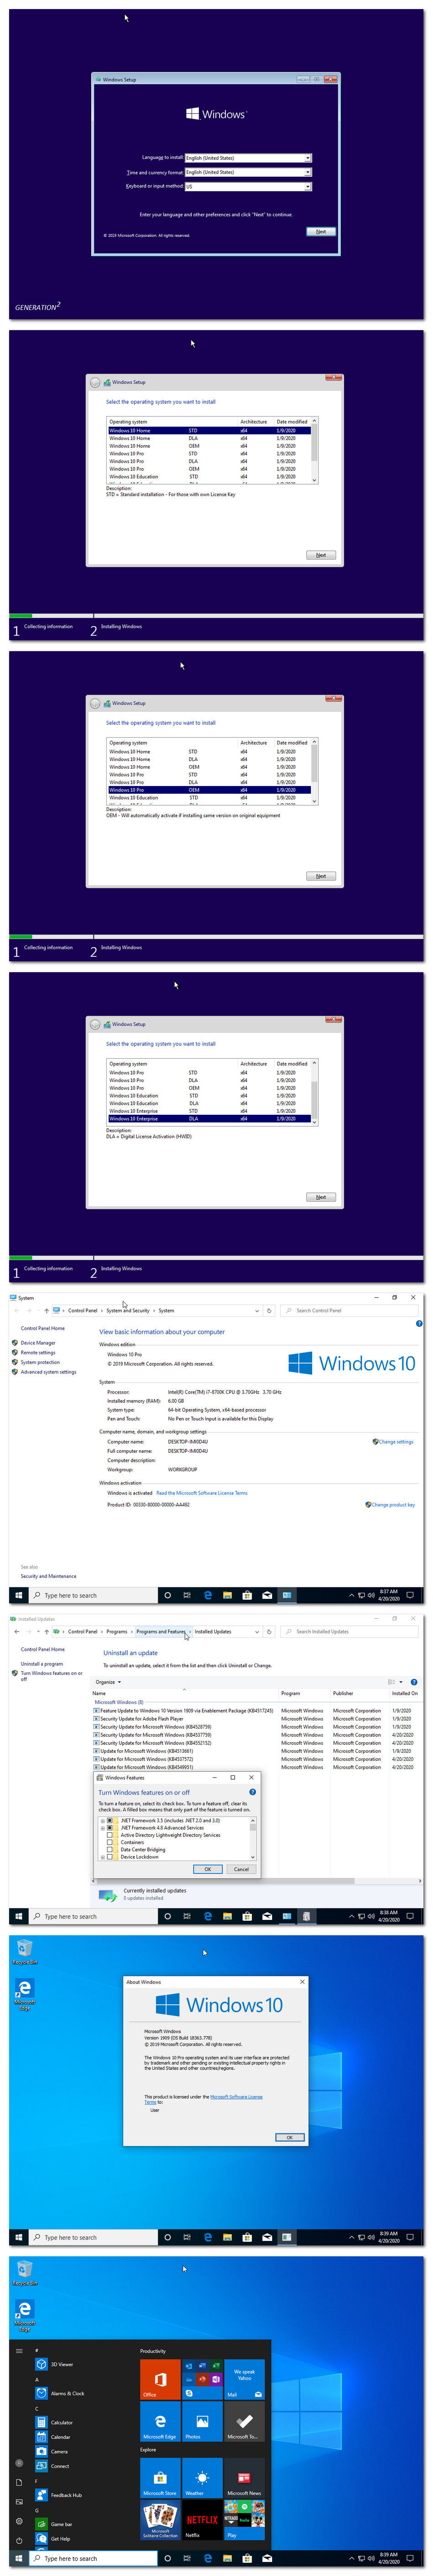Open Change product key link

(x=393, y=1504)
